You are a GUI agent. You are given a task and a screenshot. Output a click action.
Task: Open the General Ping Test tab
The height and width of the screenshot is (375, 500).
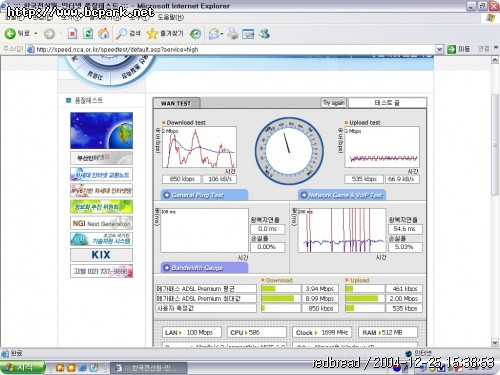point(204,195)
